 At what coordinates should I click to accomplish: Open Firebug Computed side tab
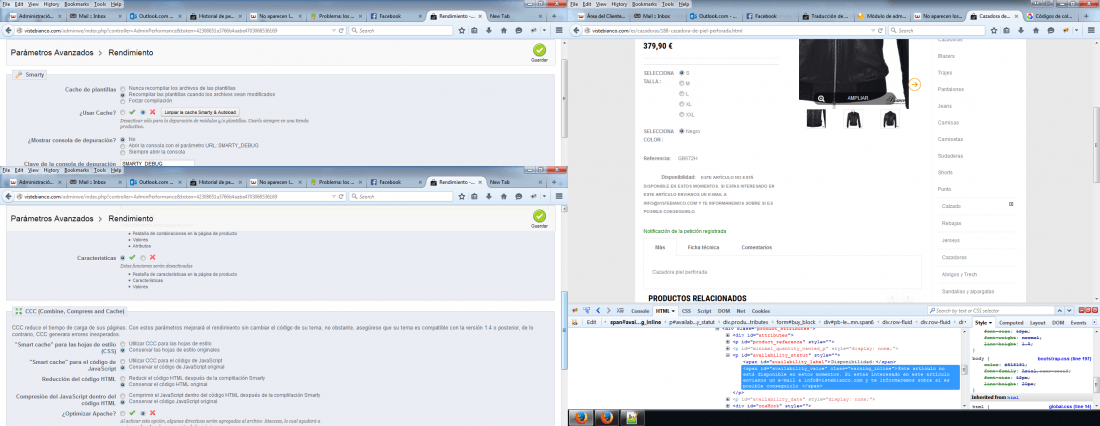[1010, 323]
